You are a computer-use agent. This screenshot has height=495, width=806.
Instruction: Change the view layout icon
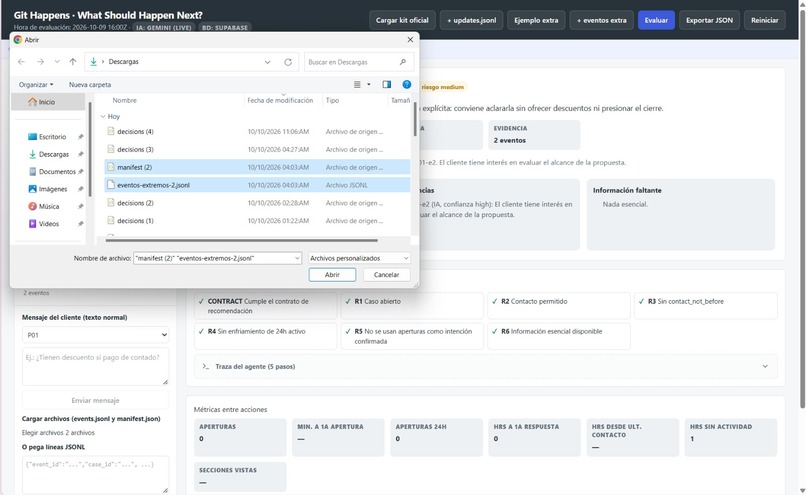tap(357, 85)
